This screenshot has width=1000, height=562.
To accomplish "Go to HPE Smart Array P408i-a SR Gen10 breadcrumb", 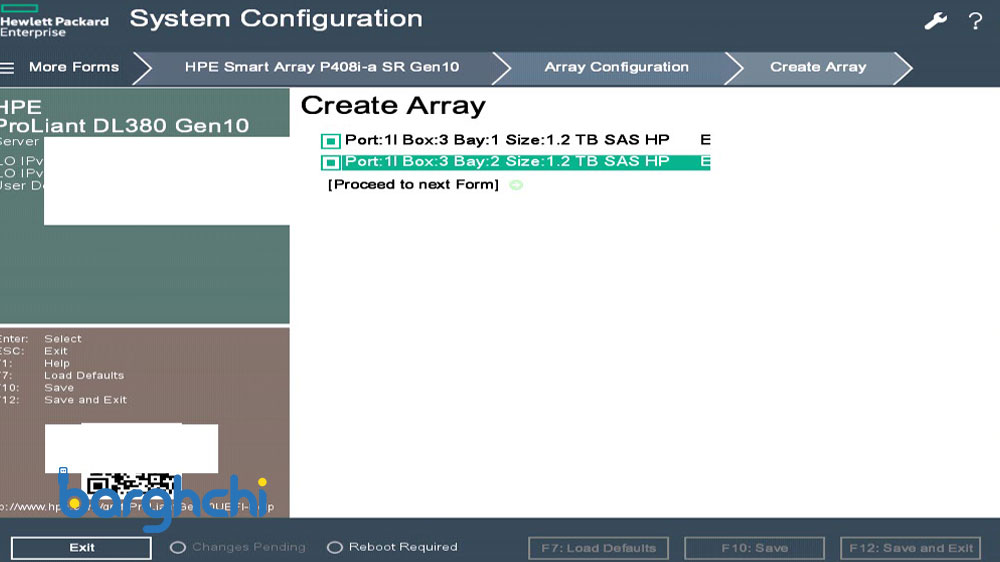I will (x=321, y=67).
